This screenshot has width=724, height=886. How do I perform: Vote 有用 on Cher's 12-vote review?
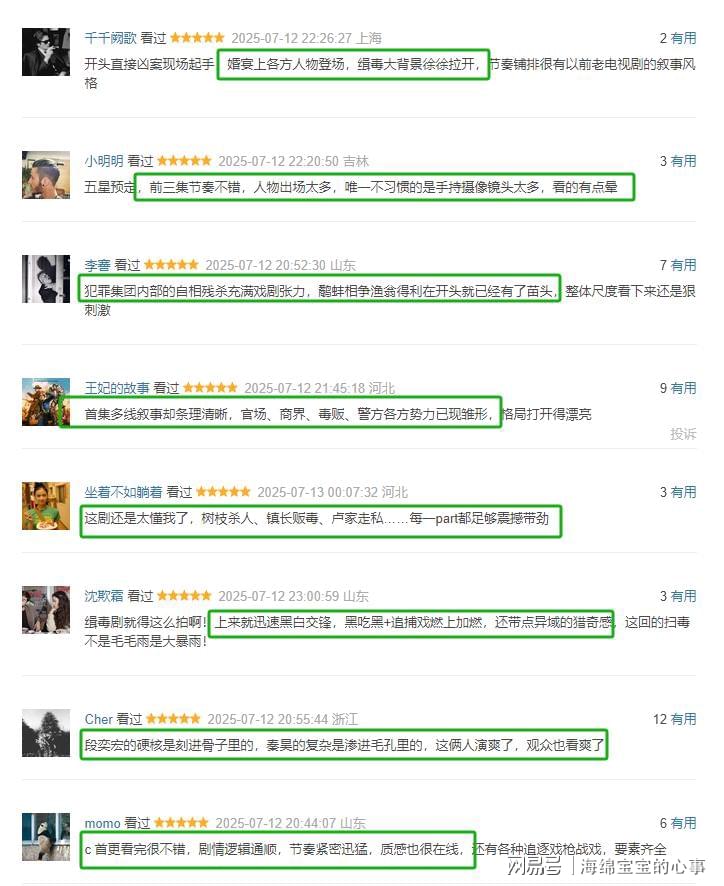tap(683, 719)
